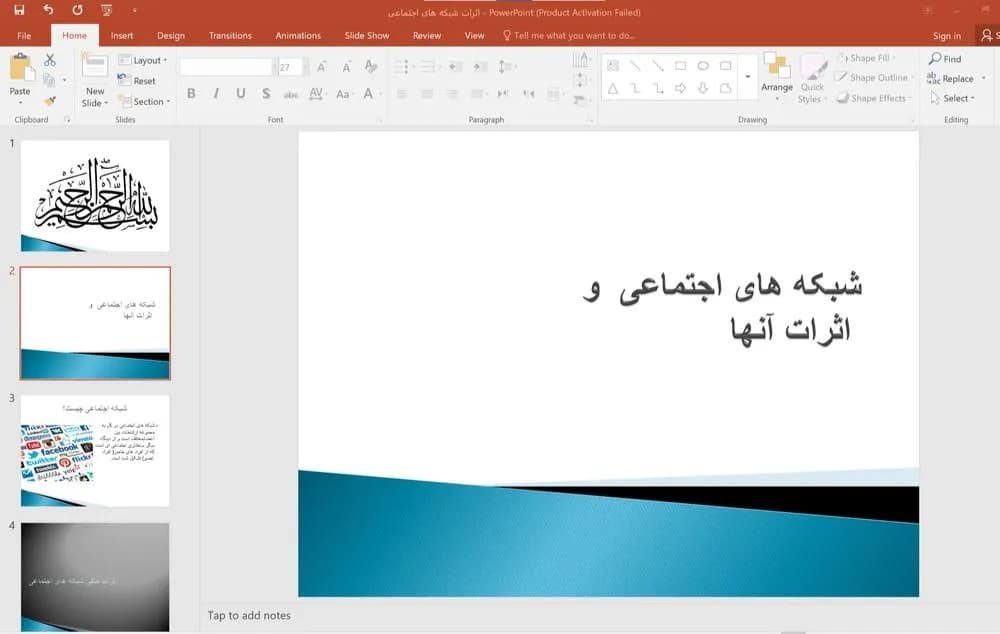Viewport: 1000px width, 634px height.
Task: Click the Sign in link
Action: pyautogui.click(x=946, y=36)
